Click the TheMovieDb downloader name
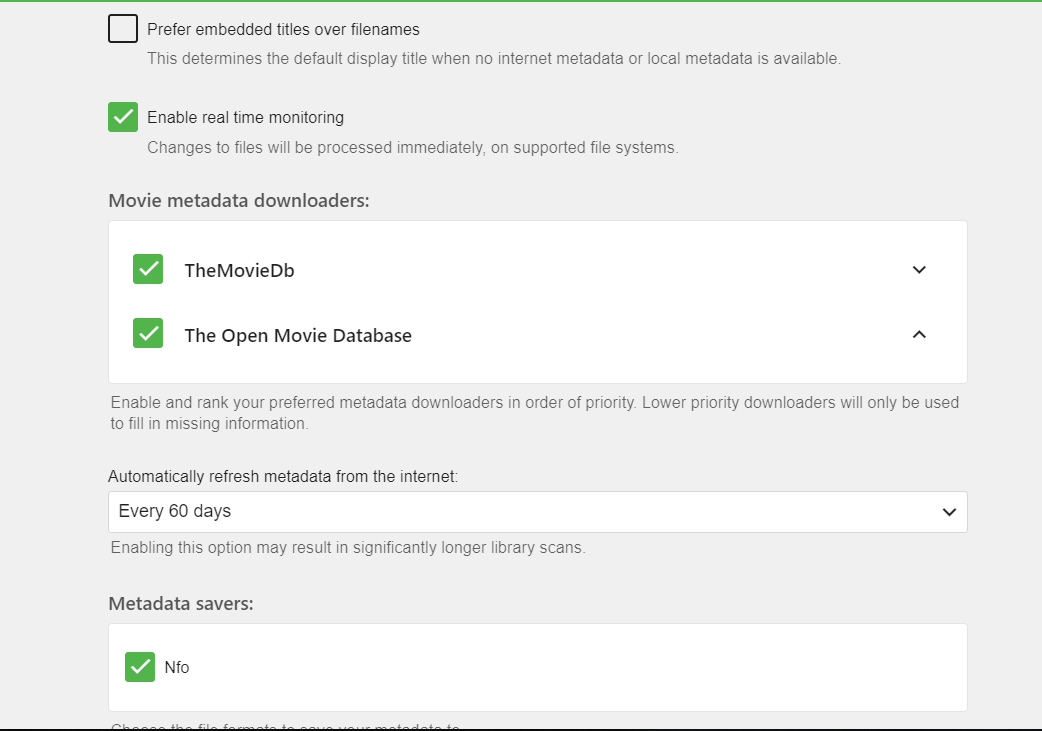Viewport: 1042px width, 731px height. [239, 271]
